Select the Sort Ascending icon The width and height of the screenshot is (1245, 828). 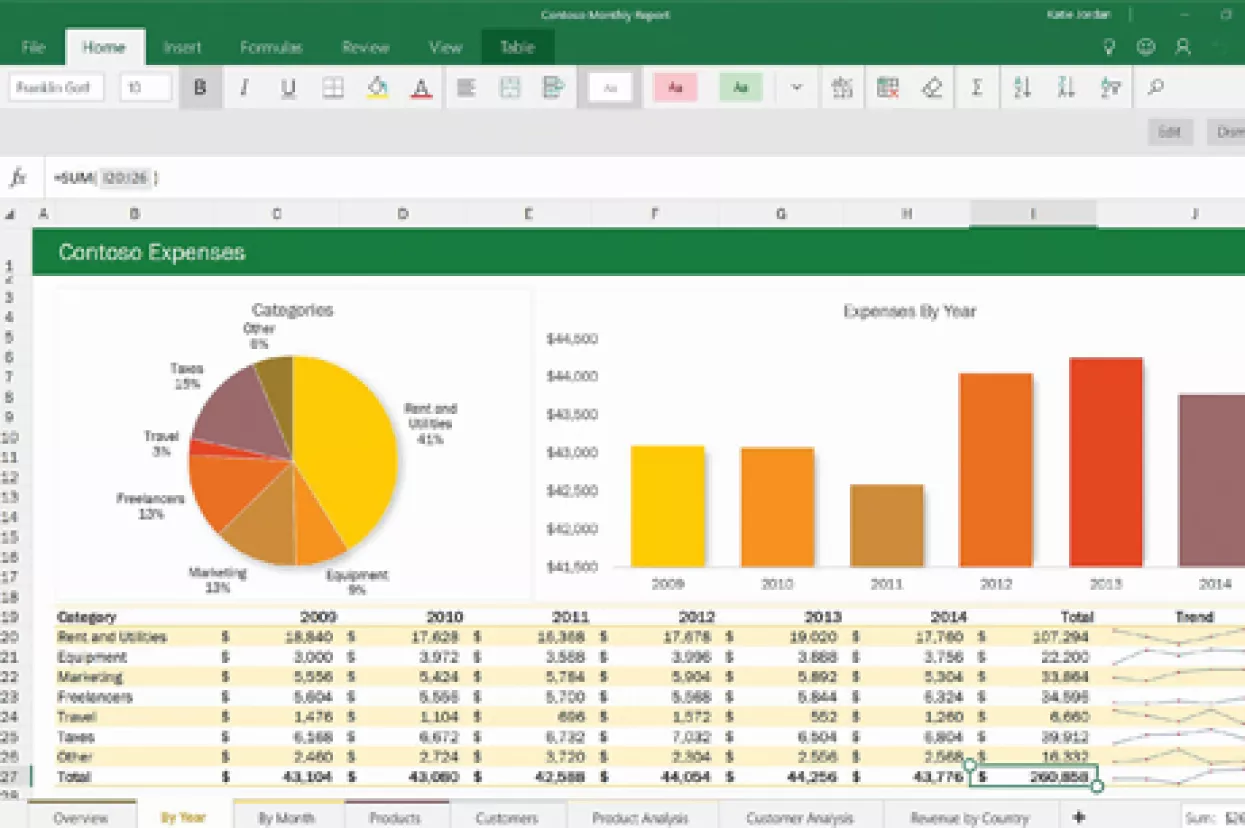[x=1021, y=87]
